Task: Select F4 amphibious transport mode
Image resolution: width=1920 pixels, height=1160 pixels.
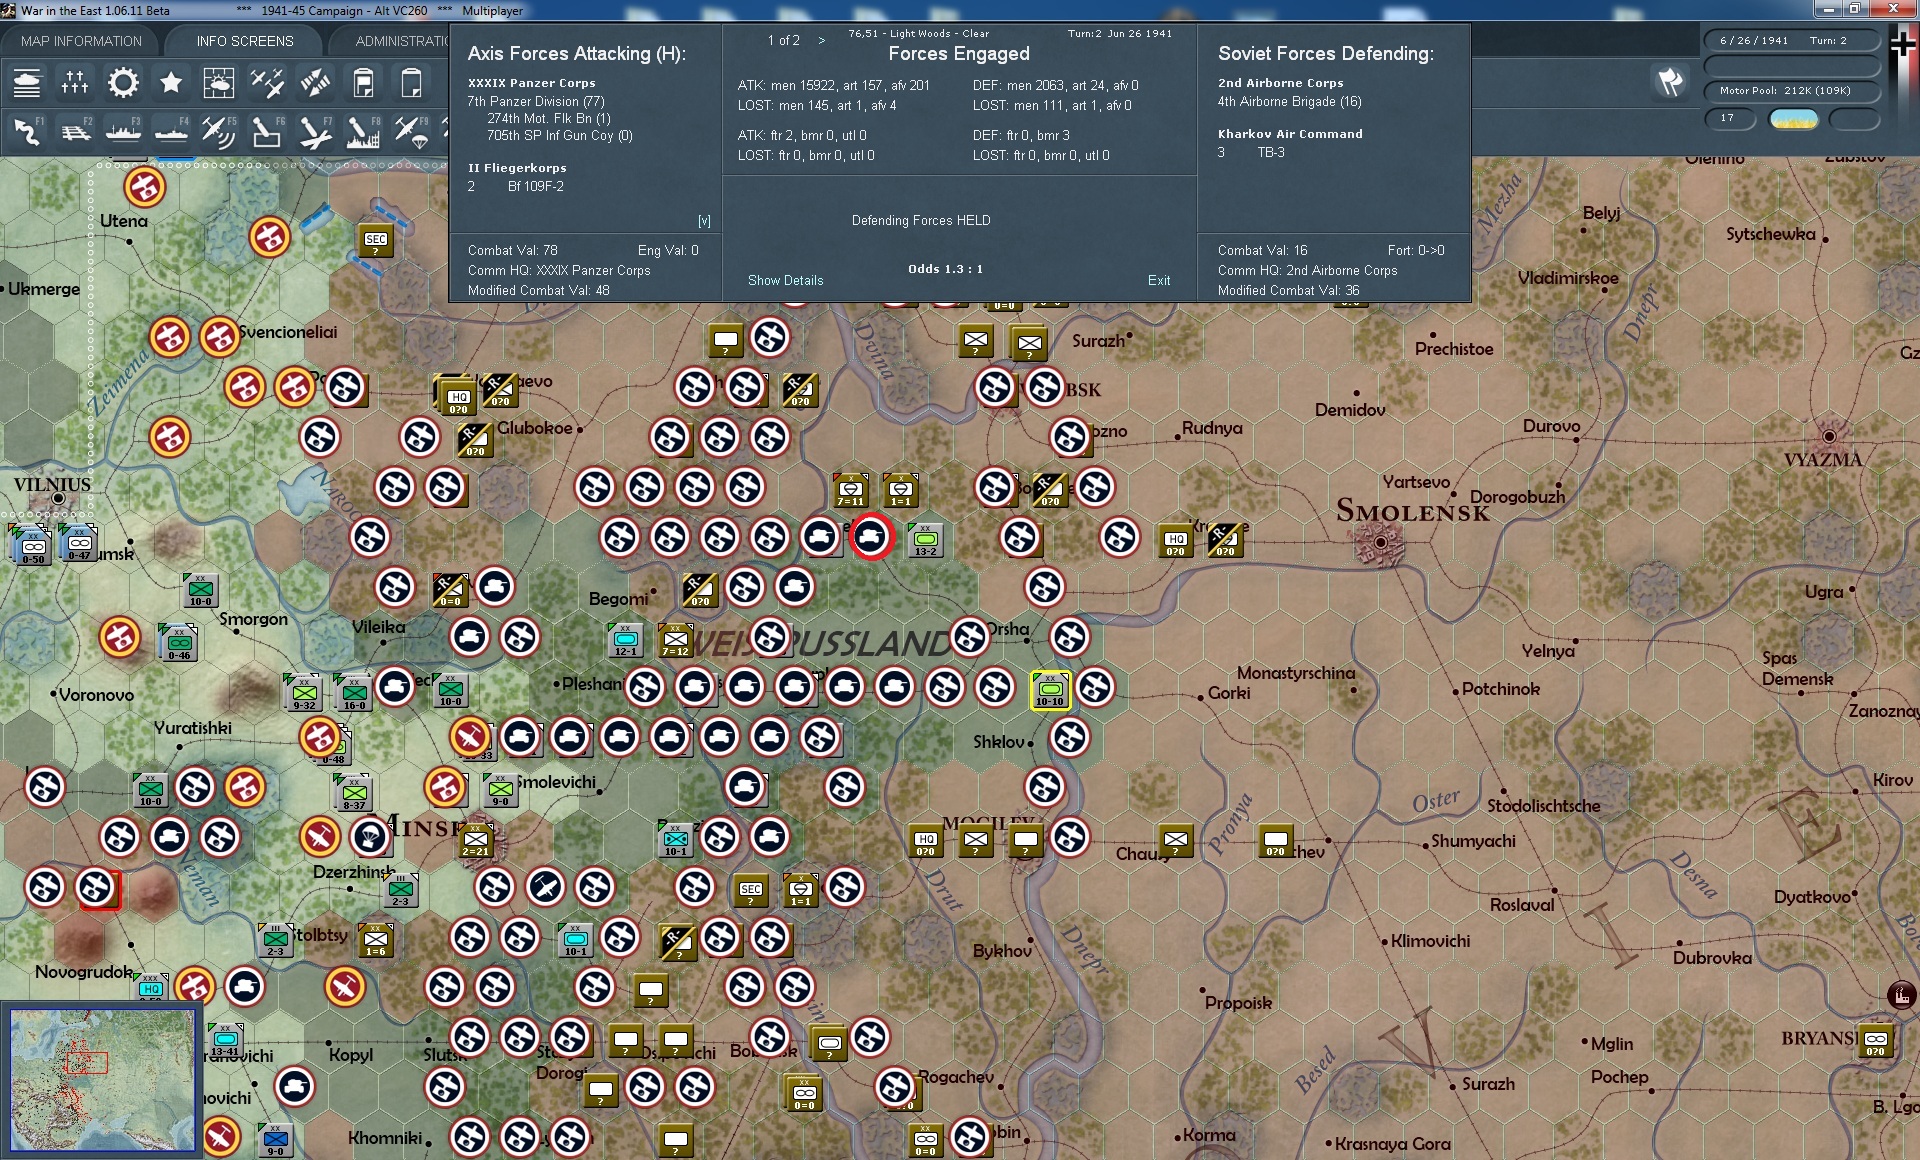Action: pyautogui.click(x=171, y=132)
